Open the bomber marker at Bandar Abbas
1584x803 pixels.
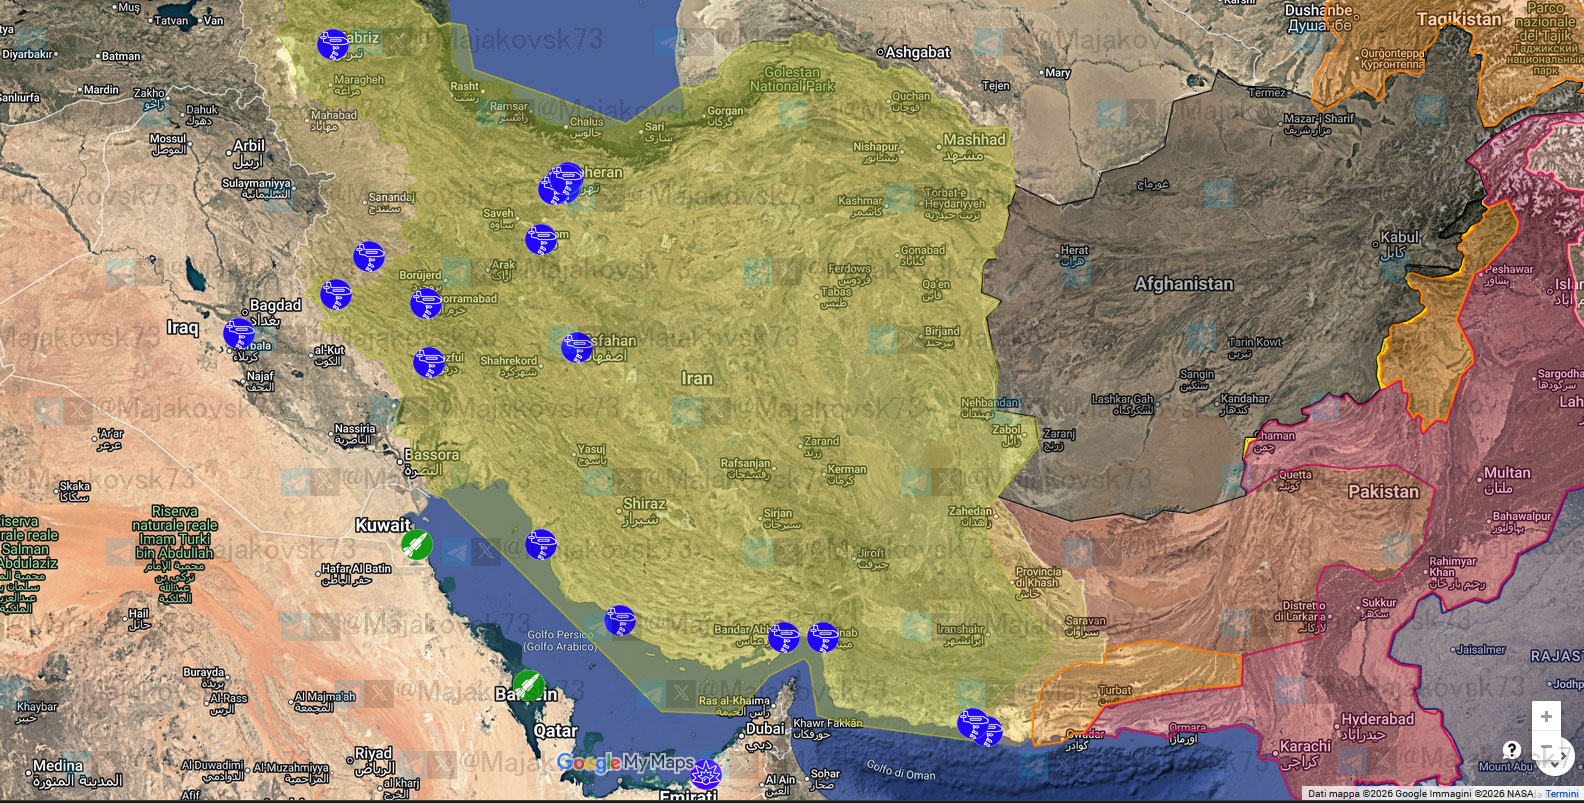(783, 637)
